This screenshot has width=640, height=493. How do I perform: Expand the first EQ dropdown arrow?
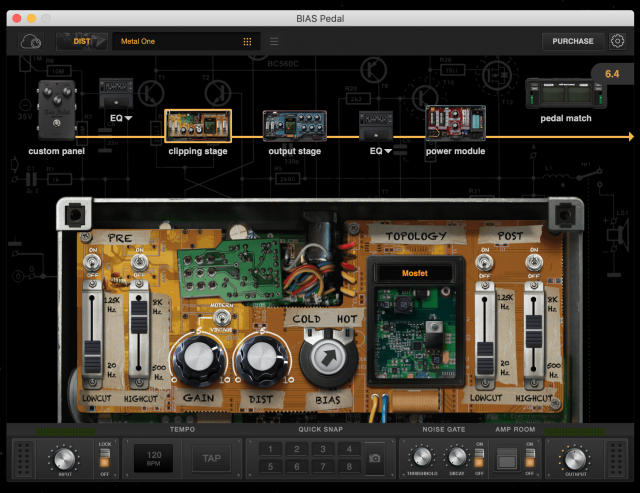pyautogui.click(x=129, y=118)
